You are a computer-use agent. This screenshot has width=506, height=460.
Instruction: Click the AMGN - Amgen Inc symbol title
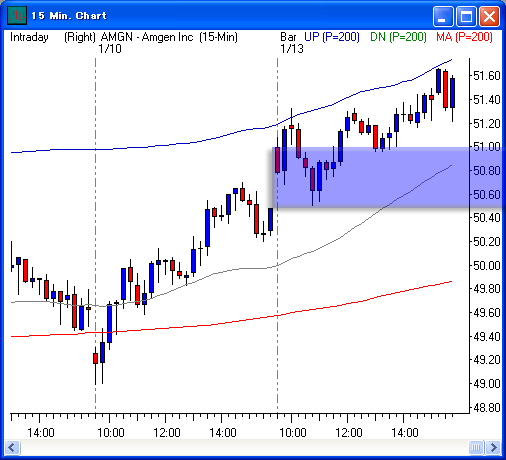(x=147, y=37)
